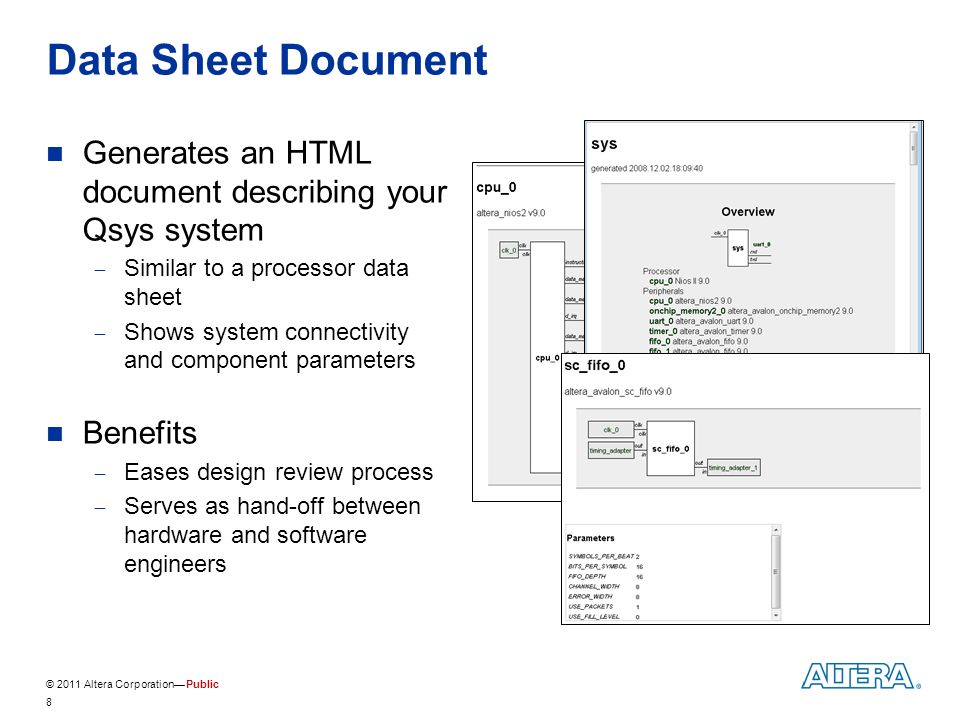
Task: Click the Eases design review process bullet
Action: coord(279,472)
